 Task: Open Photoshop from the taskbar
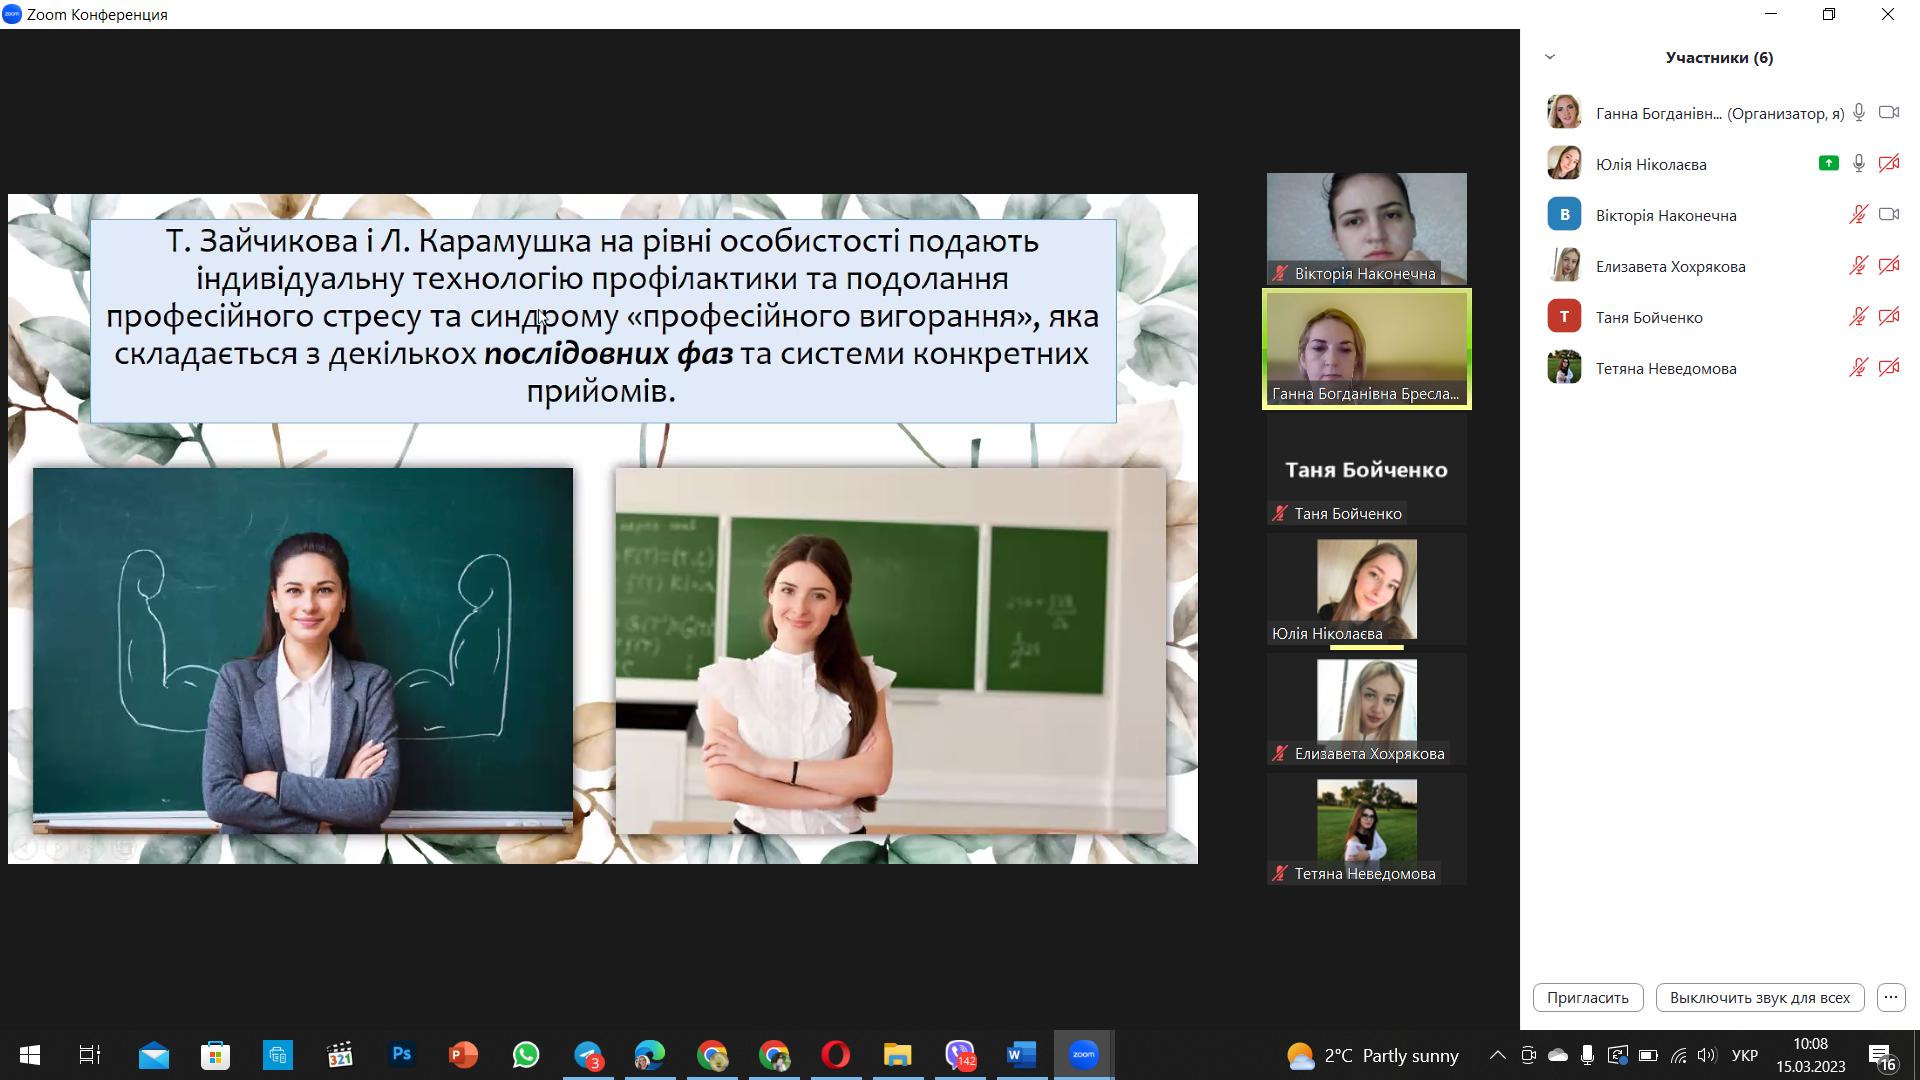click(x=401, y=1055)
